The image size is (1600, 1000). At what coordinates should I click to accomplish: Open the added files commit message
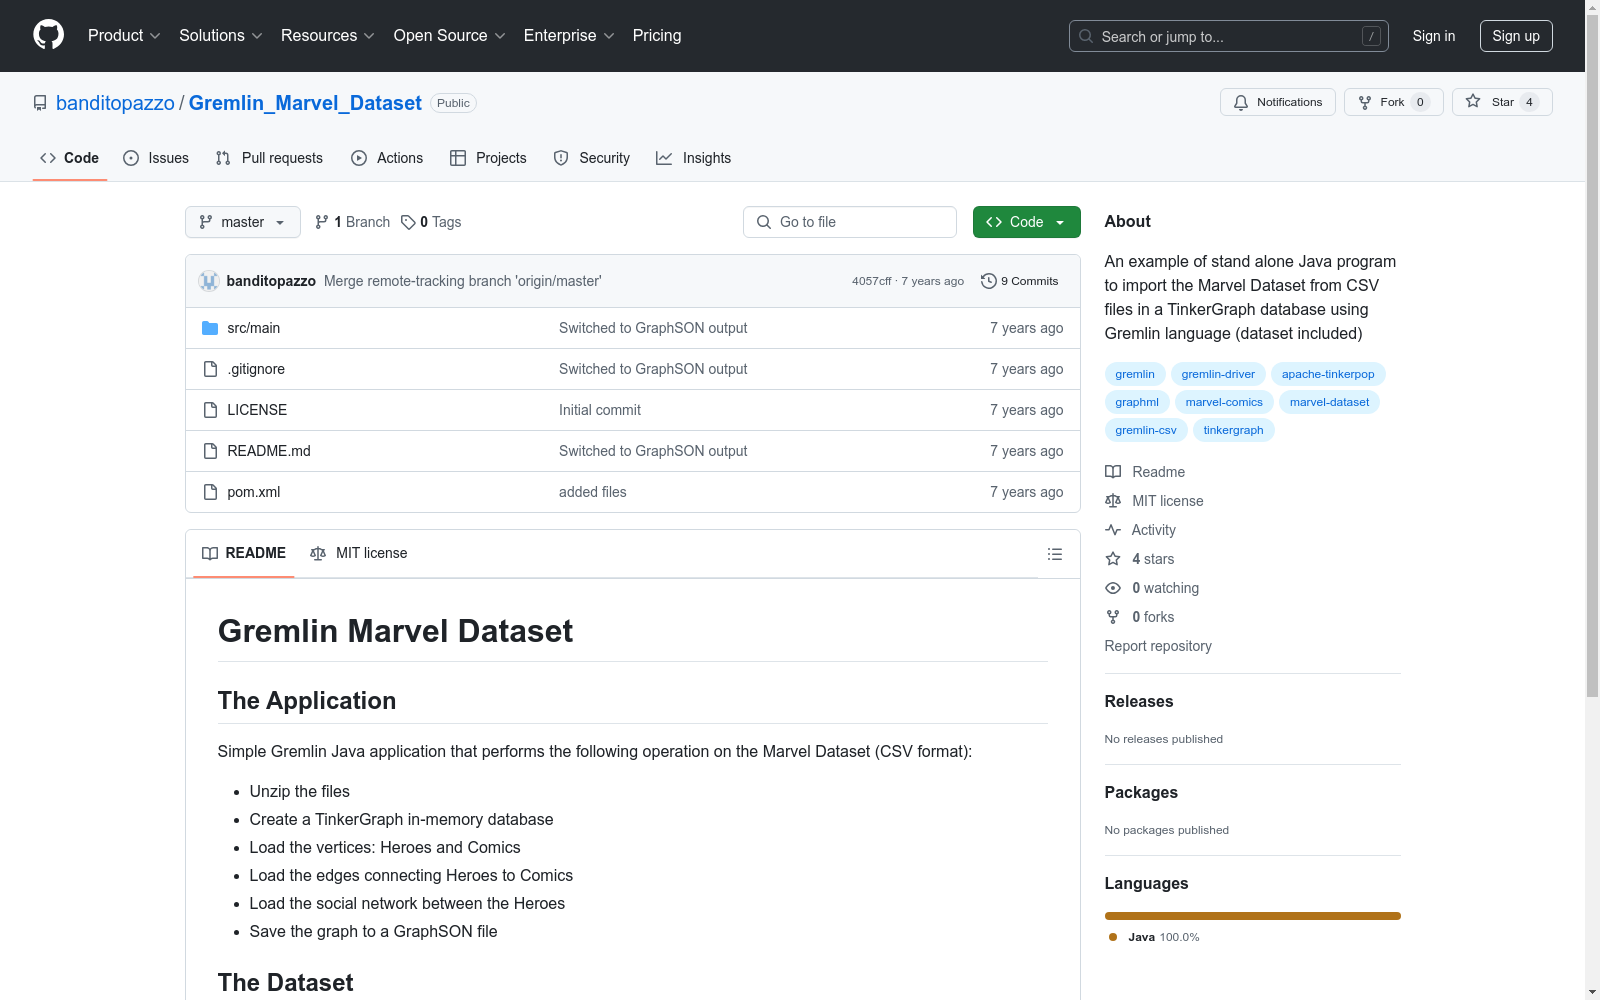(593, 492)
